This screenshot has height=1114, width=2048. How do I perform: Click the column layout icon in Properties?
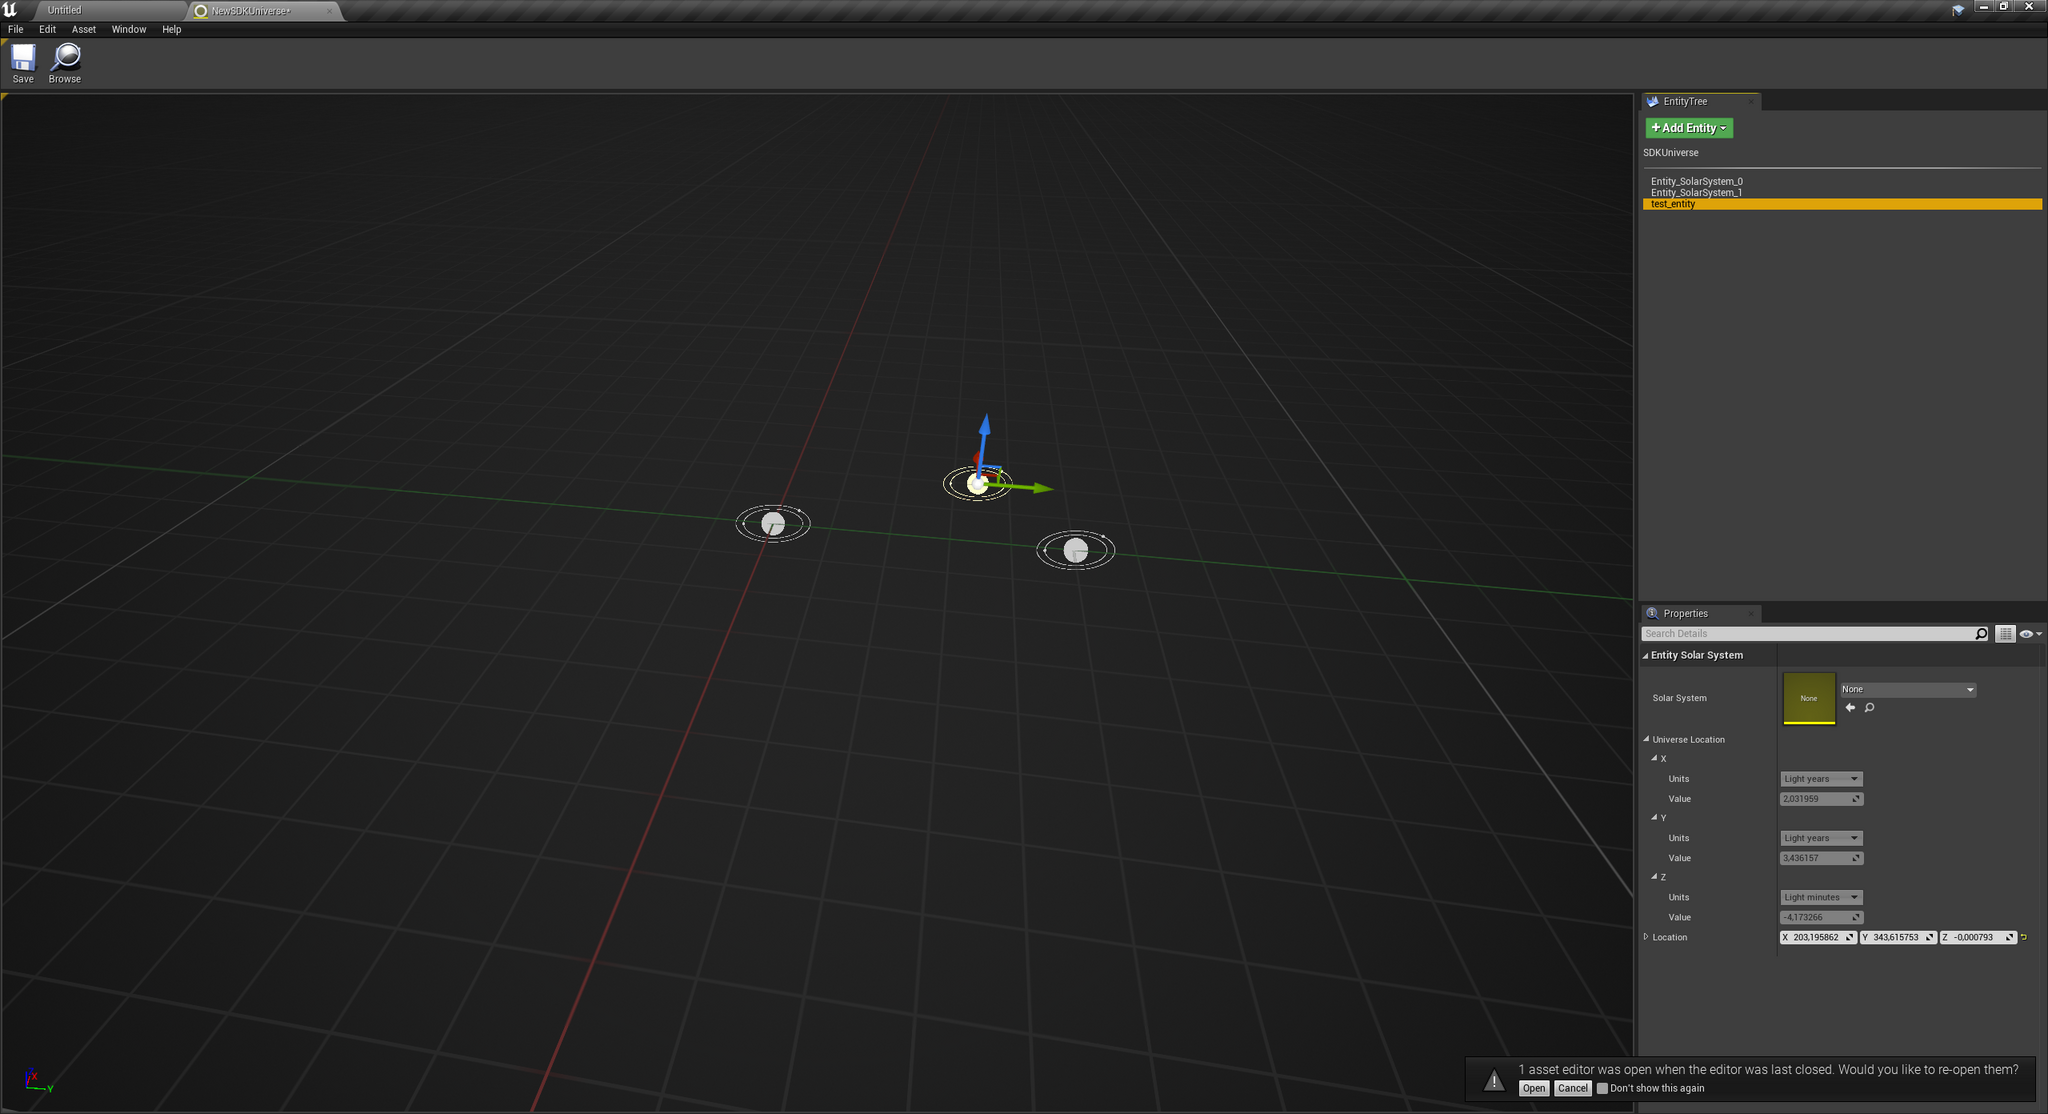point(2005,632)
